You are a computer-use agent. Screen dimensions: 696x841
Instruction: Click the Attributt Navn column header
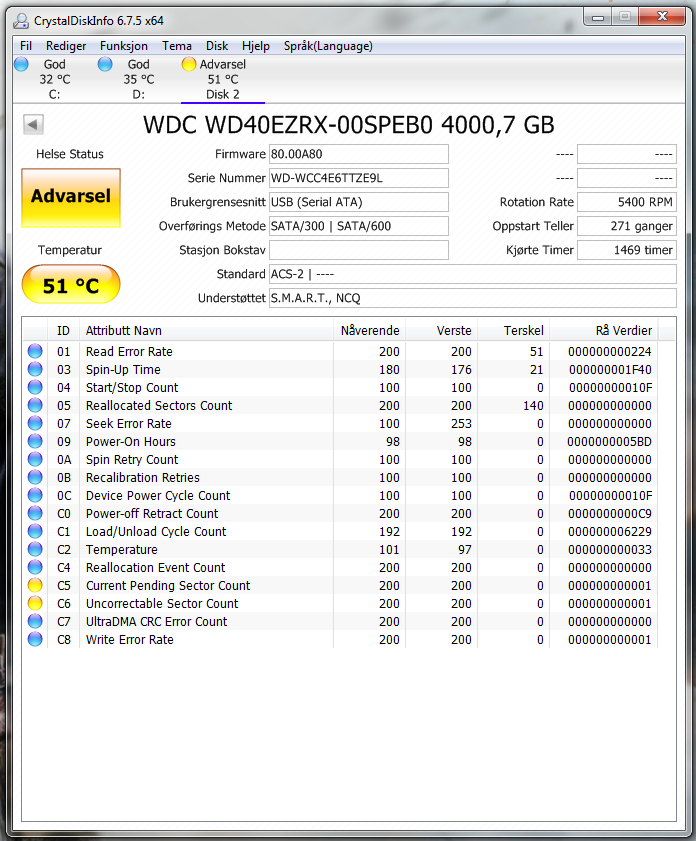click(206, 330)
